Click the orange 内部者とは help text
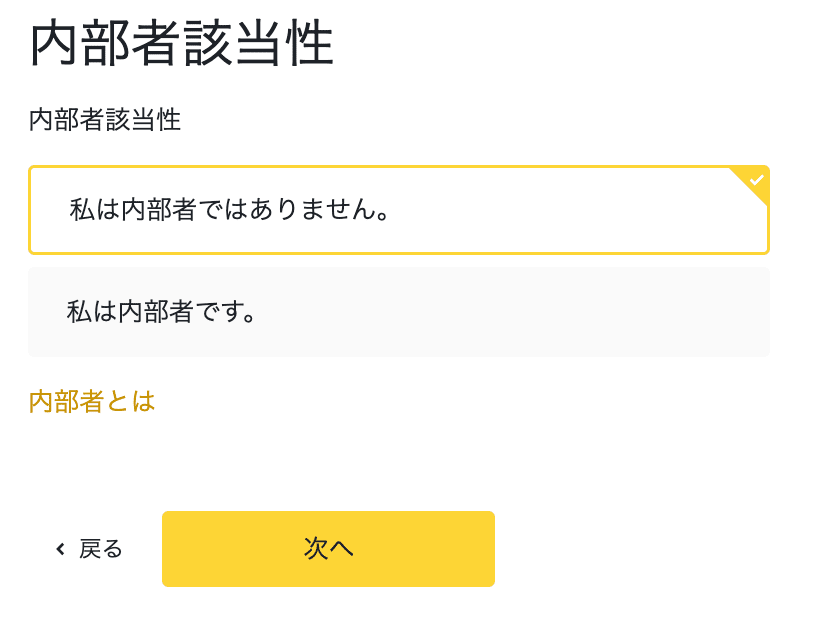This screenshot has height=630, width=816. pos(92,402)
